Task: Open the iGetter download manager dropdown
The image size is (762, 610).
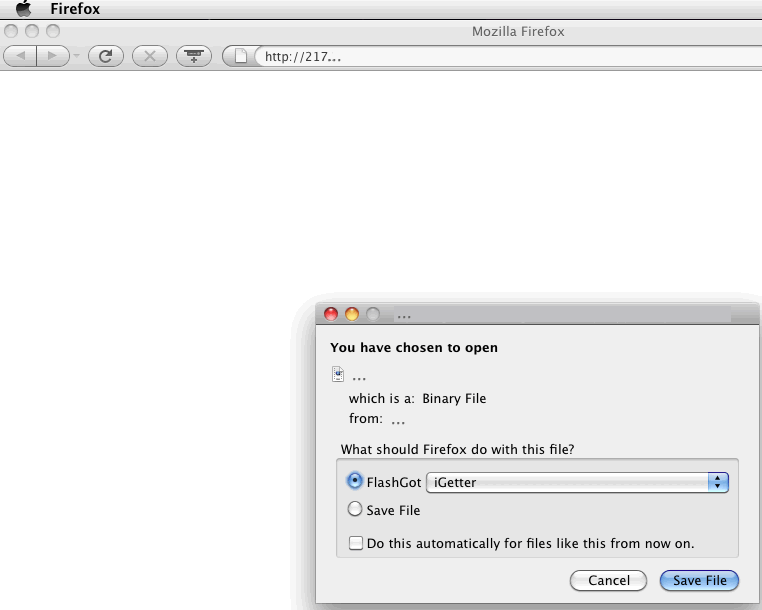Action: coord(577,482)
